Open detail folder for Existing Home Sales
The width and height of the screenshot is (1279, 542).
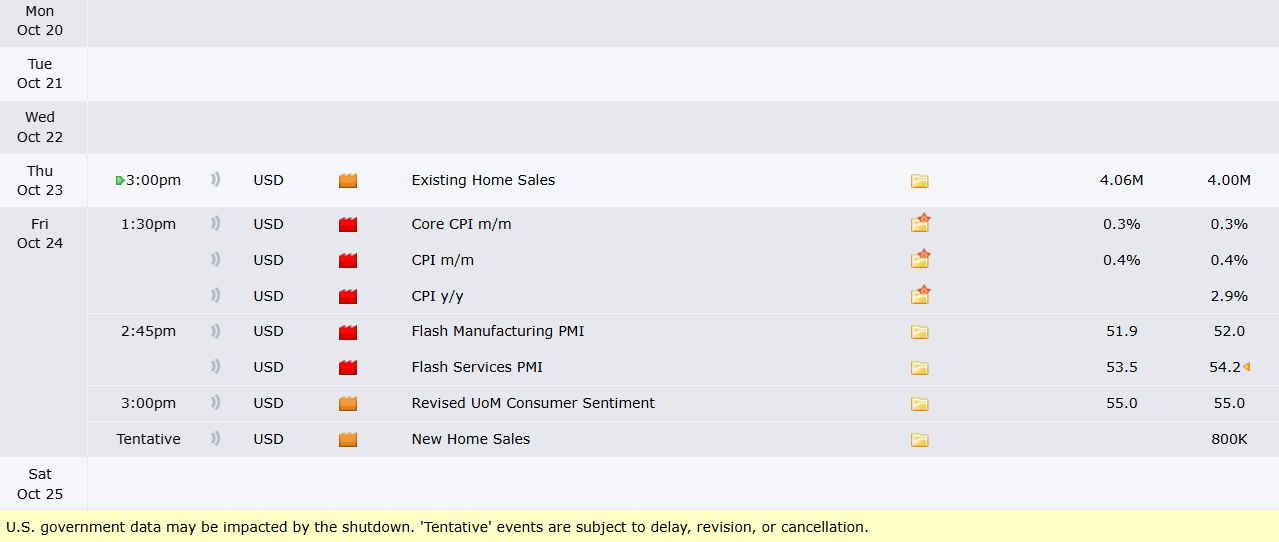coord(919,181)
